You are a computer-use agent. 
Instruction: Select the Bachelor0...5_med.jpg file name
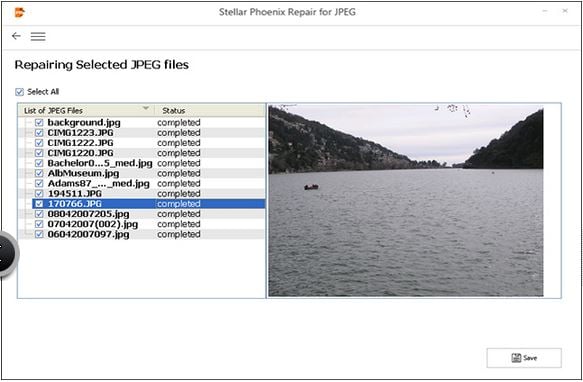[x=100, y=163]
